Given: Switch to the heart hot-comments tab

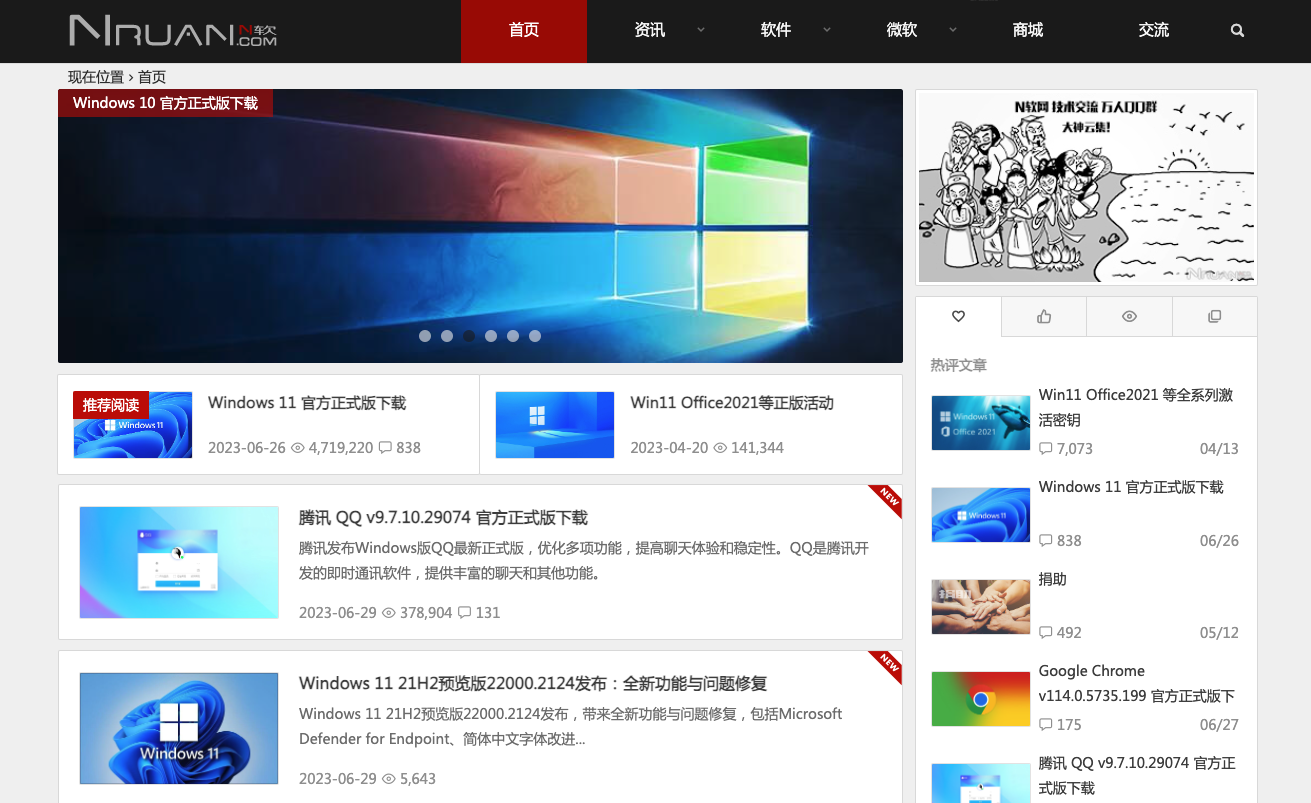Looking at the screenshot, I should [958, 316].
